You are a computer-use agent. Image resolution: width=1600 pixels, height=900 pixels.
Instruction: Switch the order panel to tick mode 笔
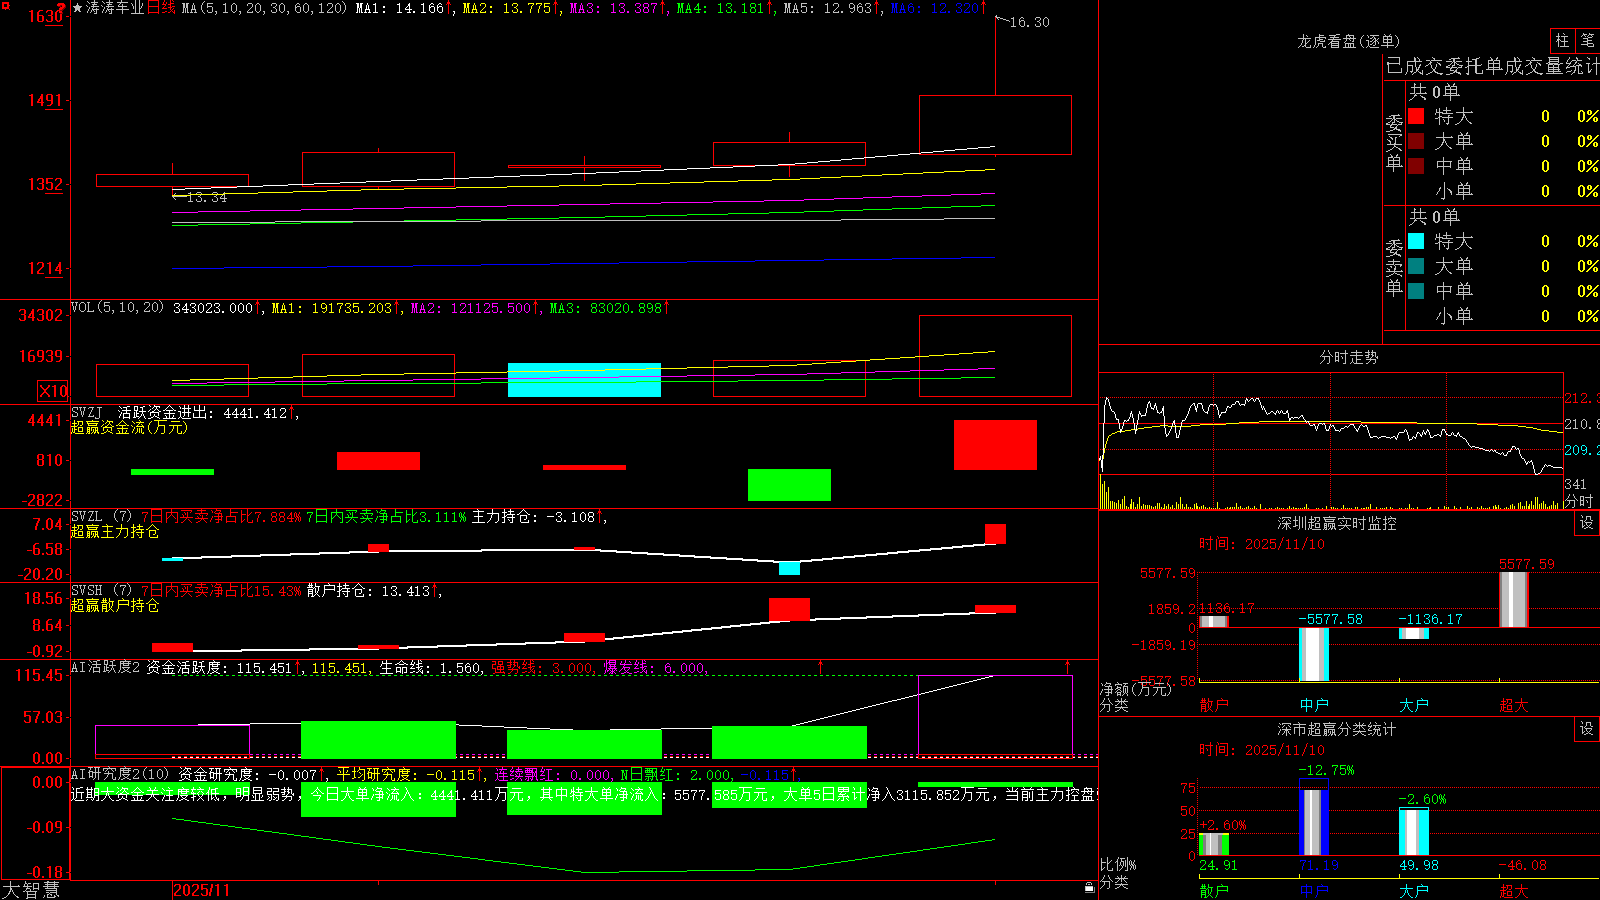pyautogui.click(x=1588, y=41)
